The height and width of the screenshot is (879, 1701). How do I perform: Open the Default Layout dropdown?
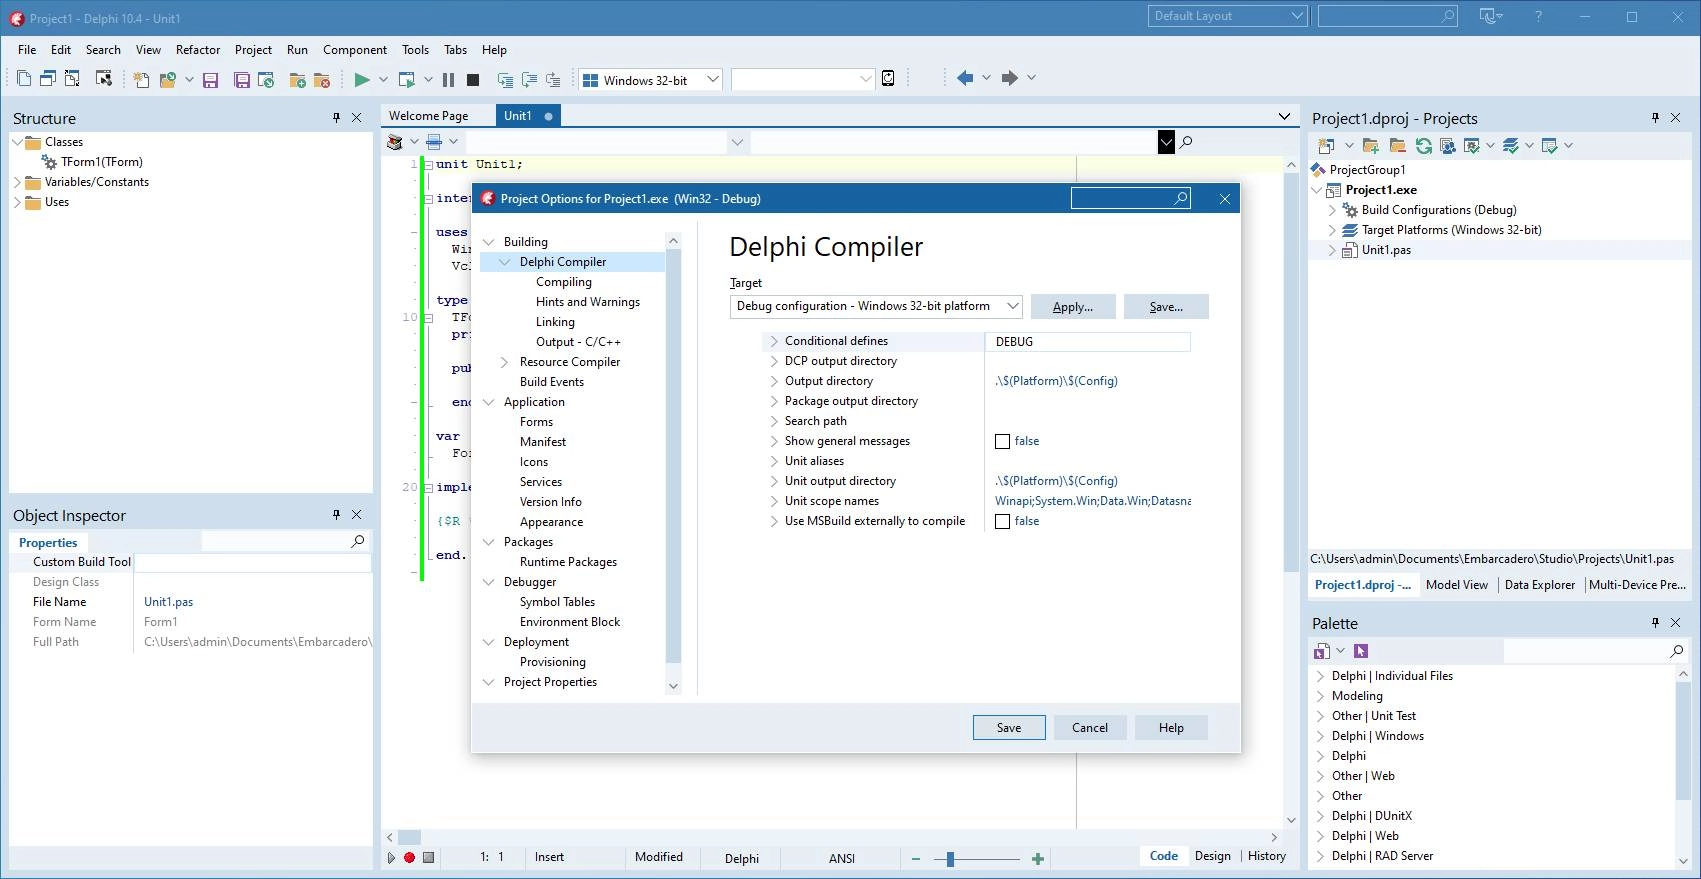pyautogui.click(x=1297, y=16)
